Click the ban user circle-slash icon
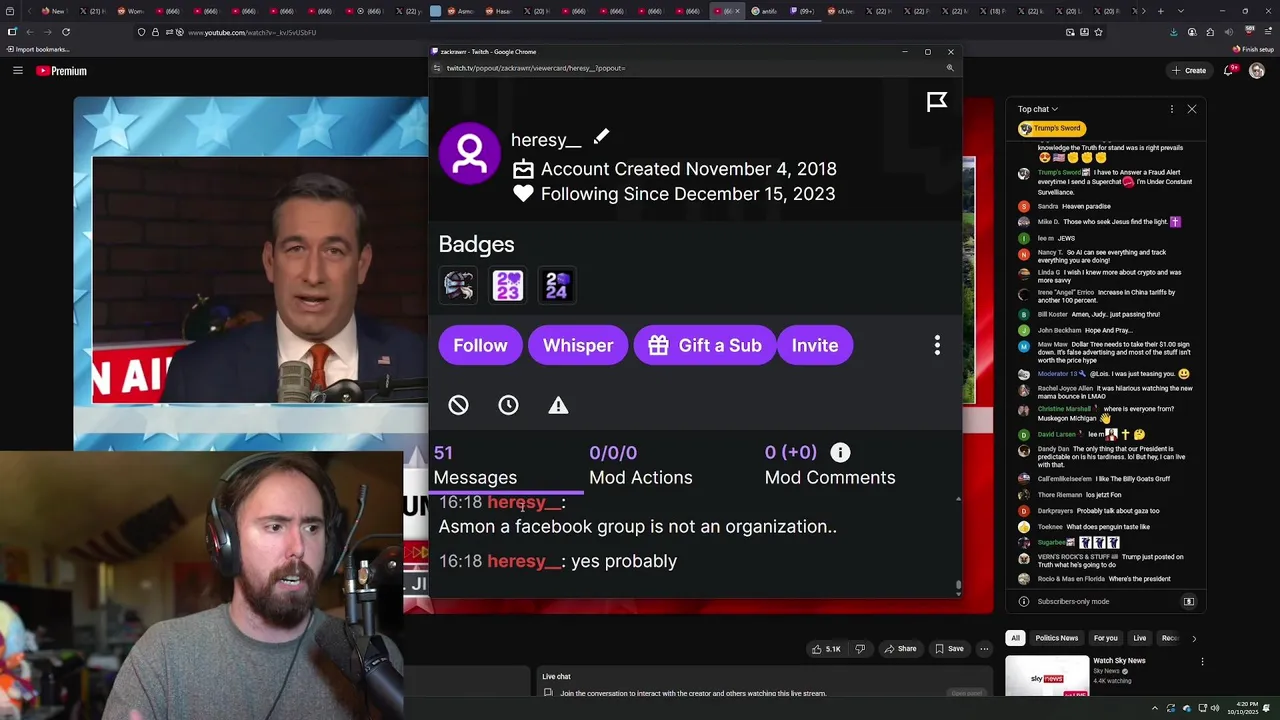 coord(458,404)
